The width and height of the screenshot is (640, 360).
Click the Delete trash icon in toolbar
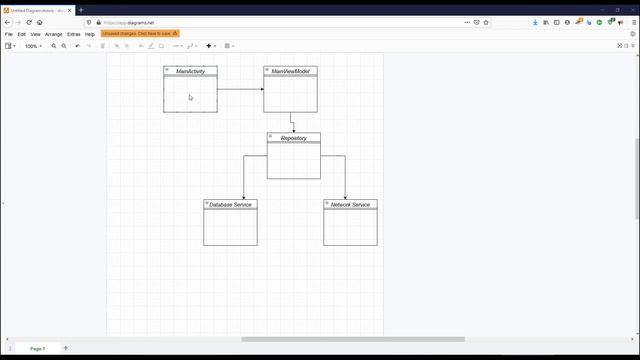coord(102,46)
